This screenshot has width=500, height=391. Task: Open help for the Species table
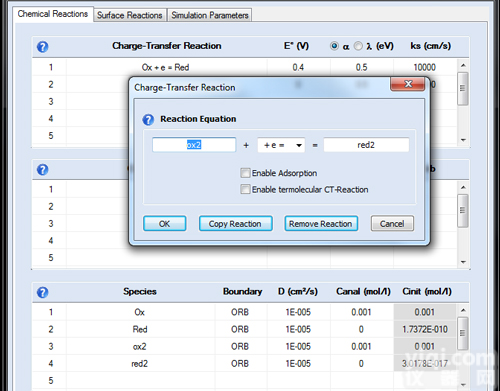click(x=42, y=292)
